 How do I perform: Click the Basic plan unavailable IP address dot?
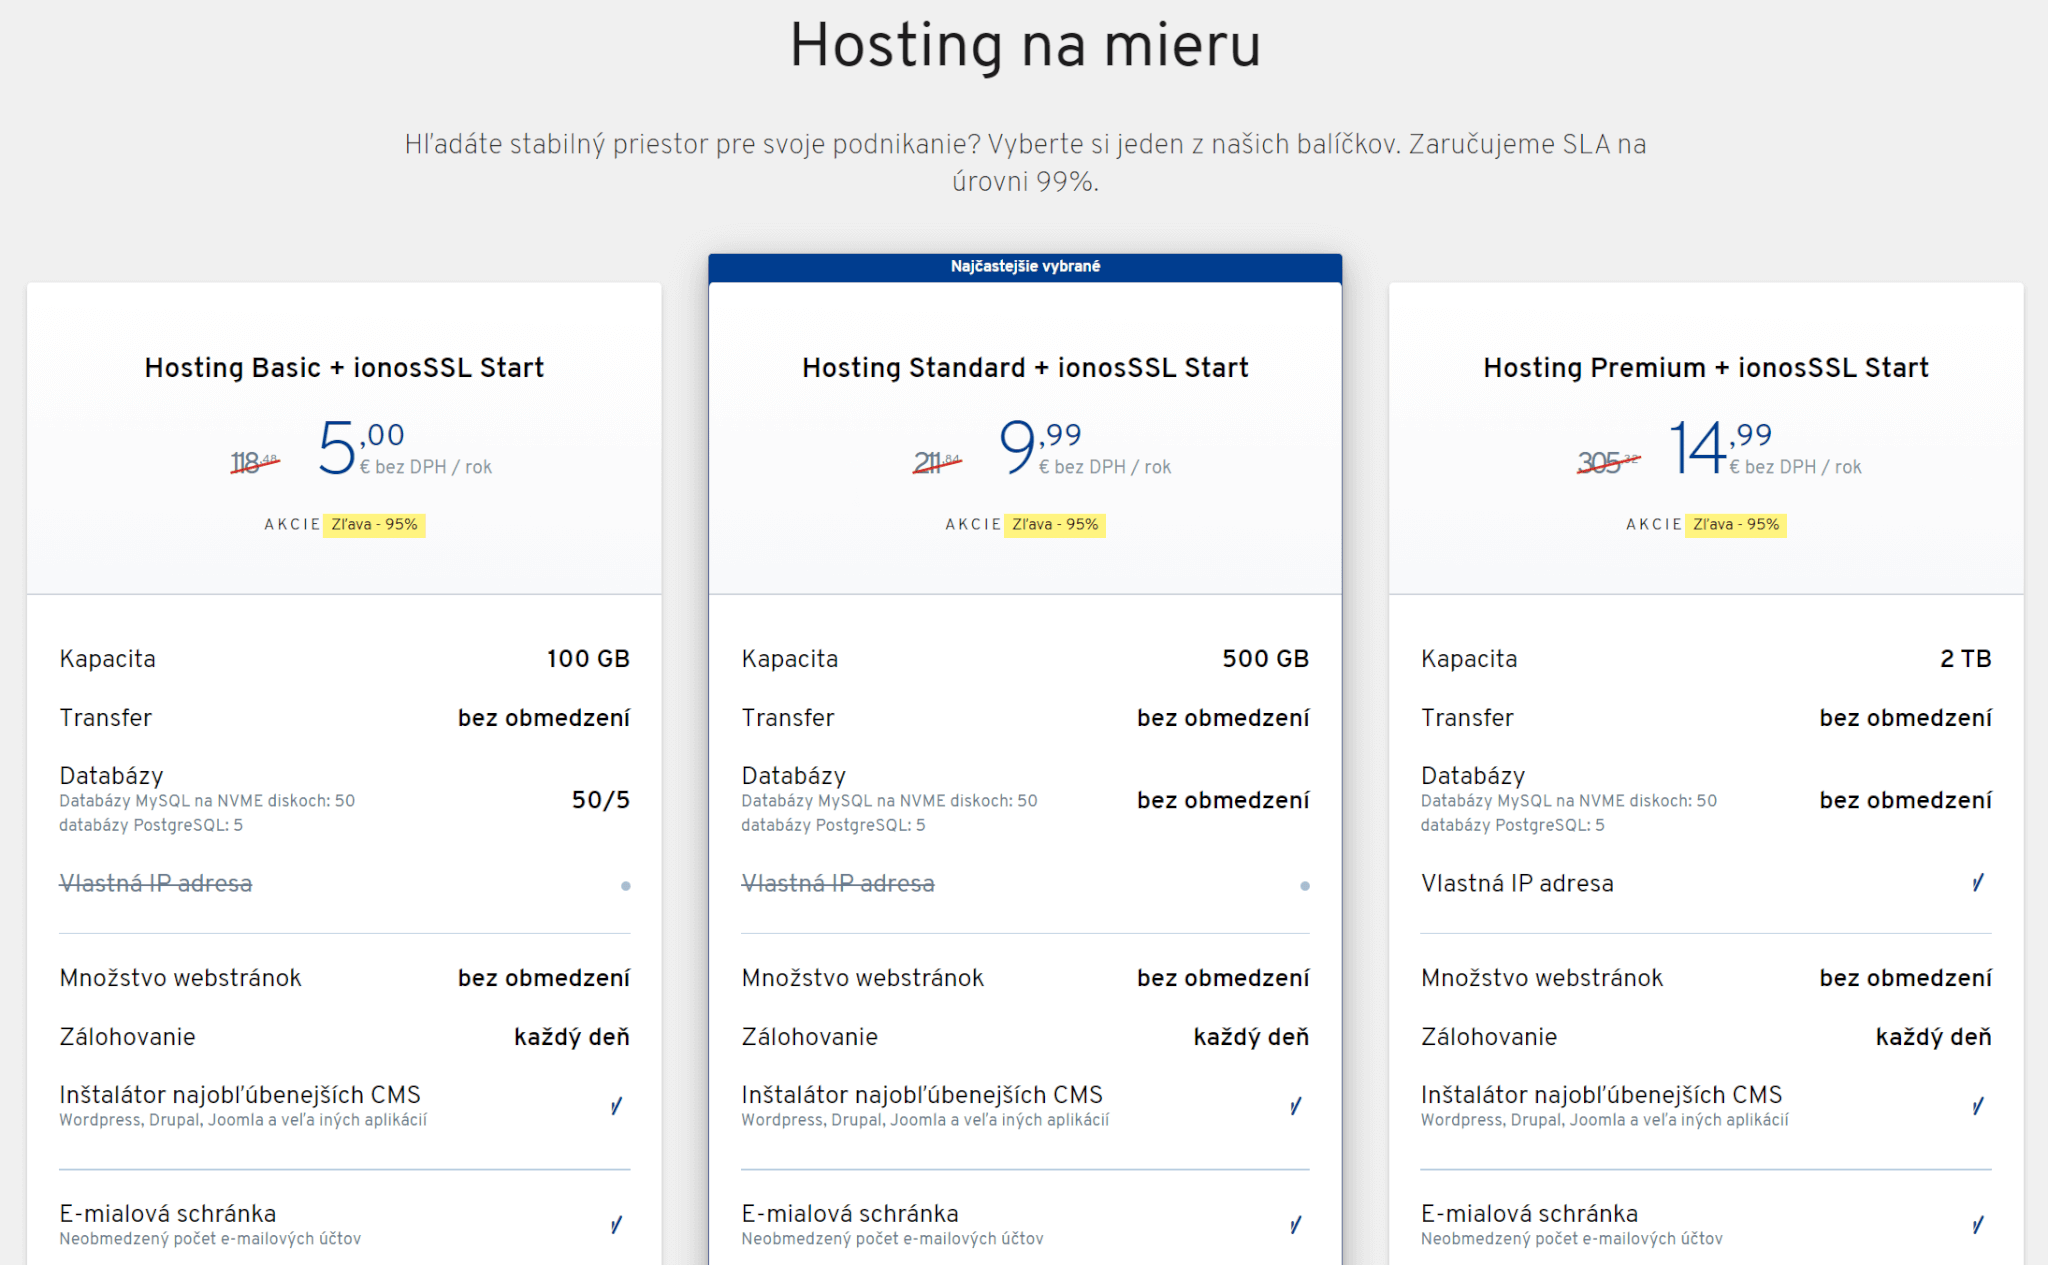[x=626, y=886]
